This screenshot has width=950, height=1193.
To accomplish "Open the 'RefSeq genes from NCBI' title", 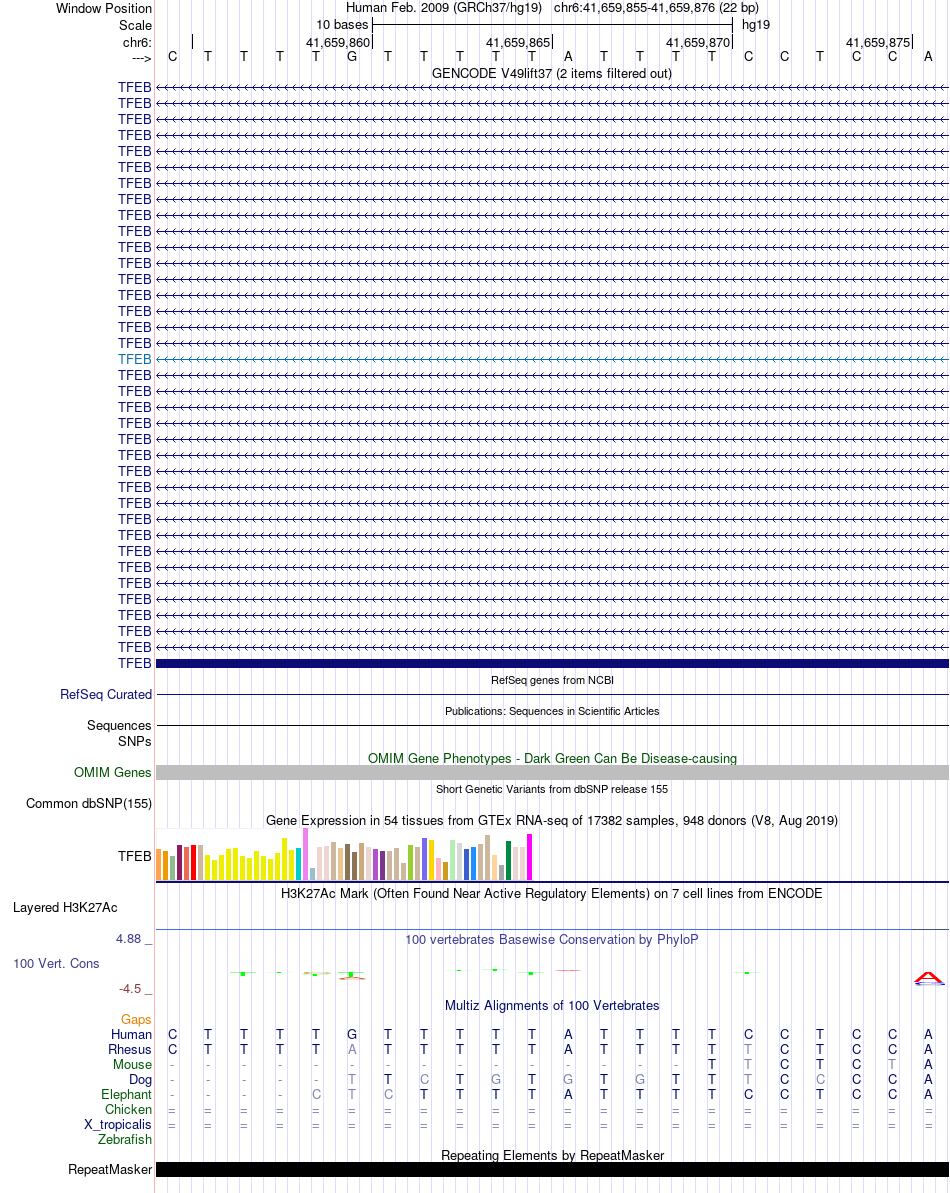I will pyautogui.click(x=552, y=680).
